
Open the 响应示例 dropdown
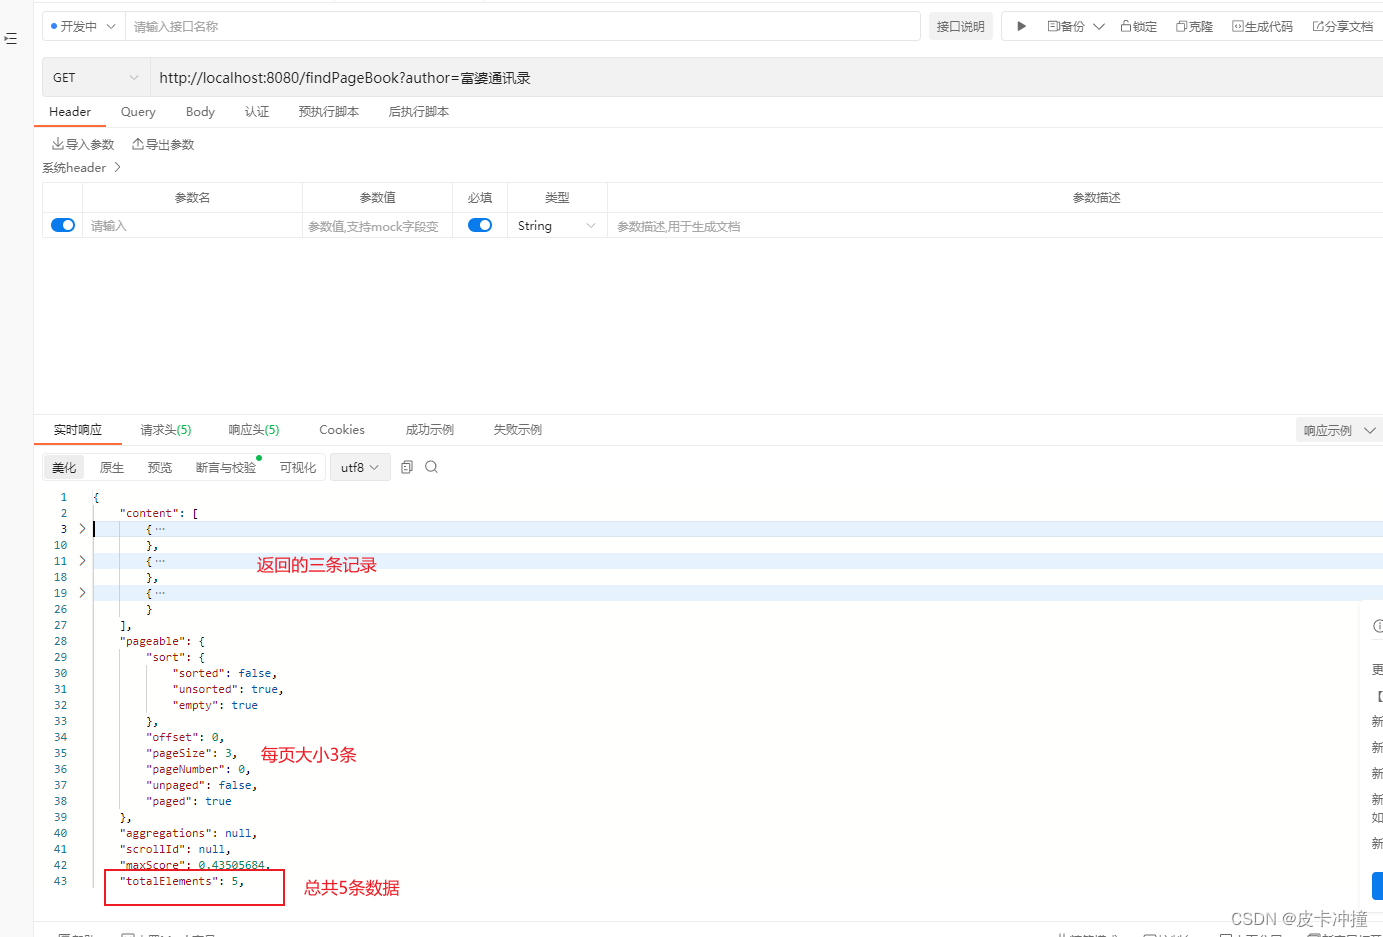[1339, 430]
